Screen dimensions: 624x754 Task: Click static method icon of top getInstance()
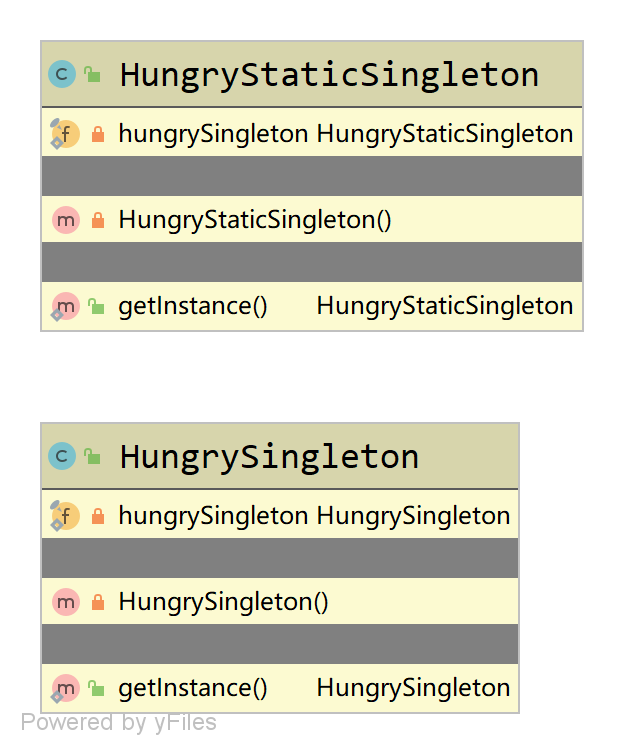(x=65, y=306)
